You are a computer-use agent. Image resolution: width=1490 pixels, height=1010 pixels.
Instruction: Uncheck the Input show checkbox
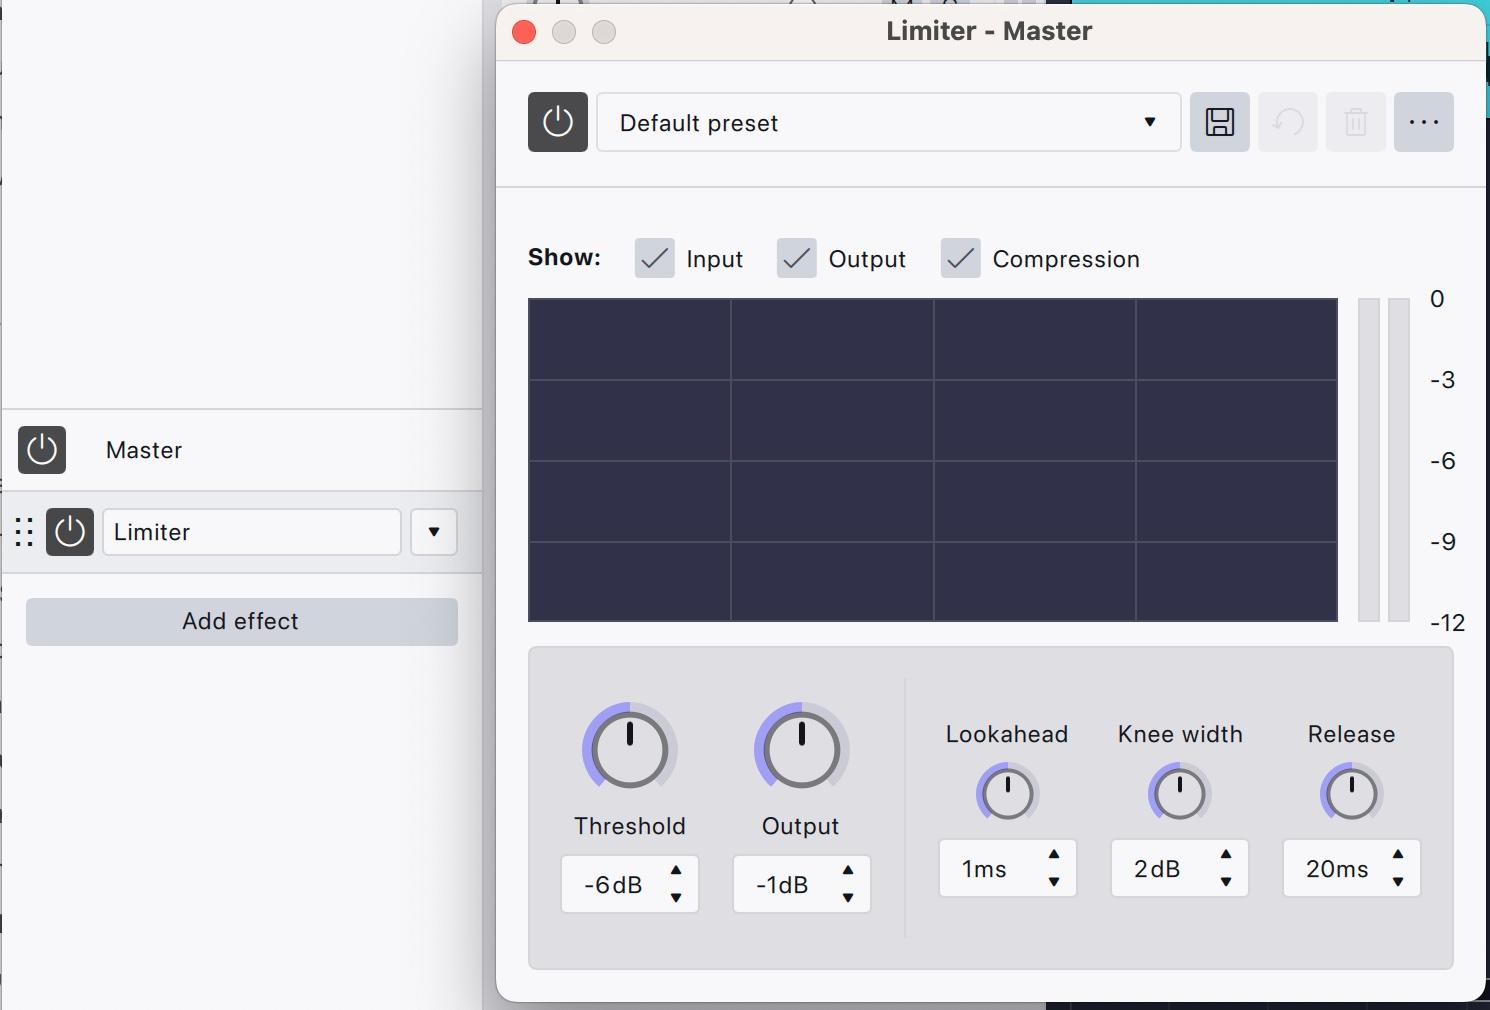(x=655, y=258)
